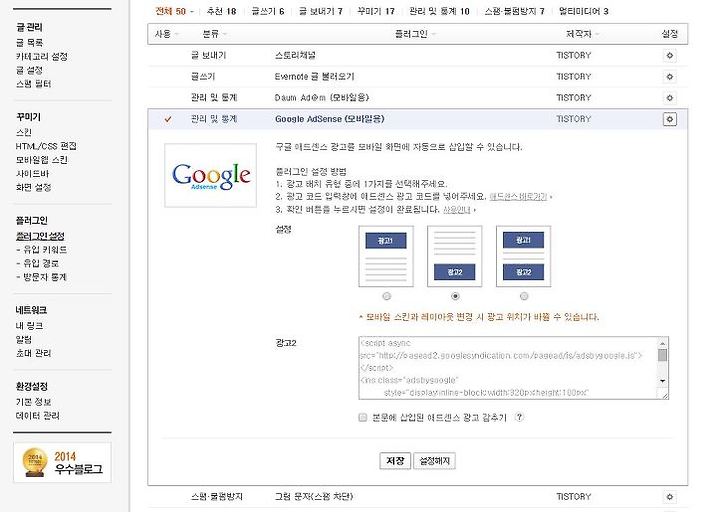Open 데이터 관리 in the sidebar

point(38,416)
